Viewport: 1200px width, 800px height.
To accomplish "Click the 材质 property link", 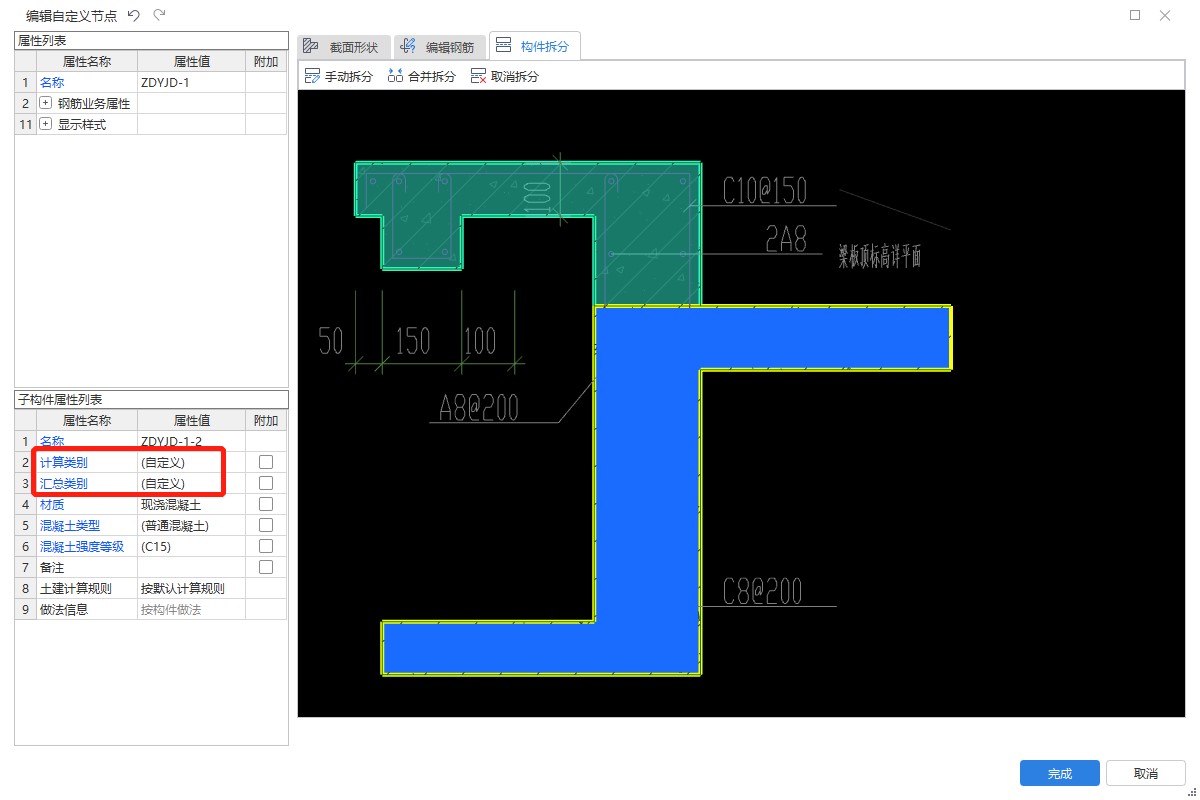I will [51, 504].
